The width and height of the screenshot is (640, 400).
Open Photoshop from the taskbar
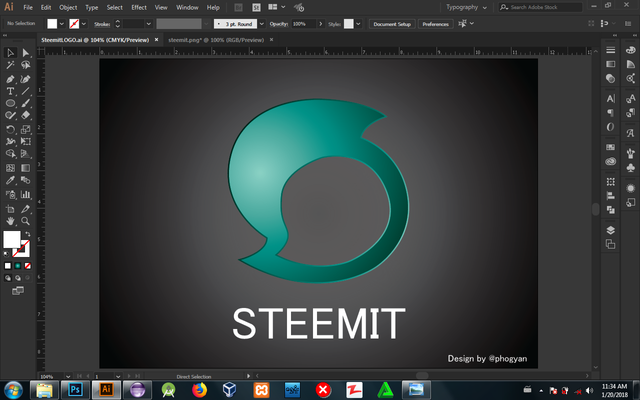coord(75,388)
